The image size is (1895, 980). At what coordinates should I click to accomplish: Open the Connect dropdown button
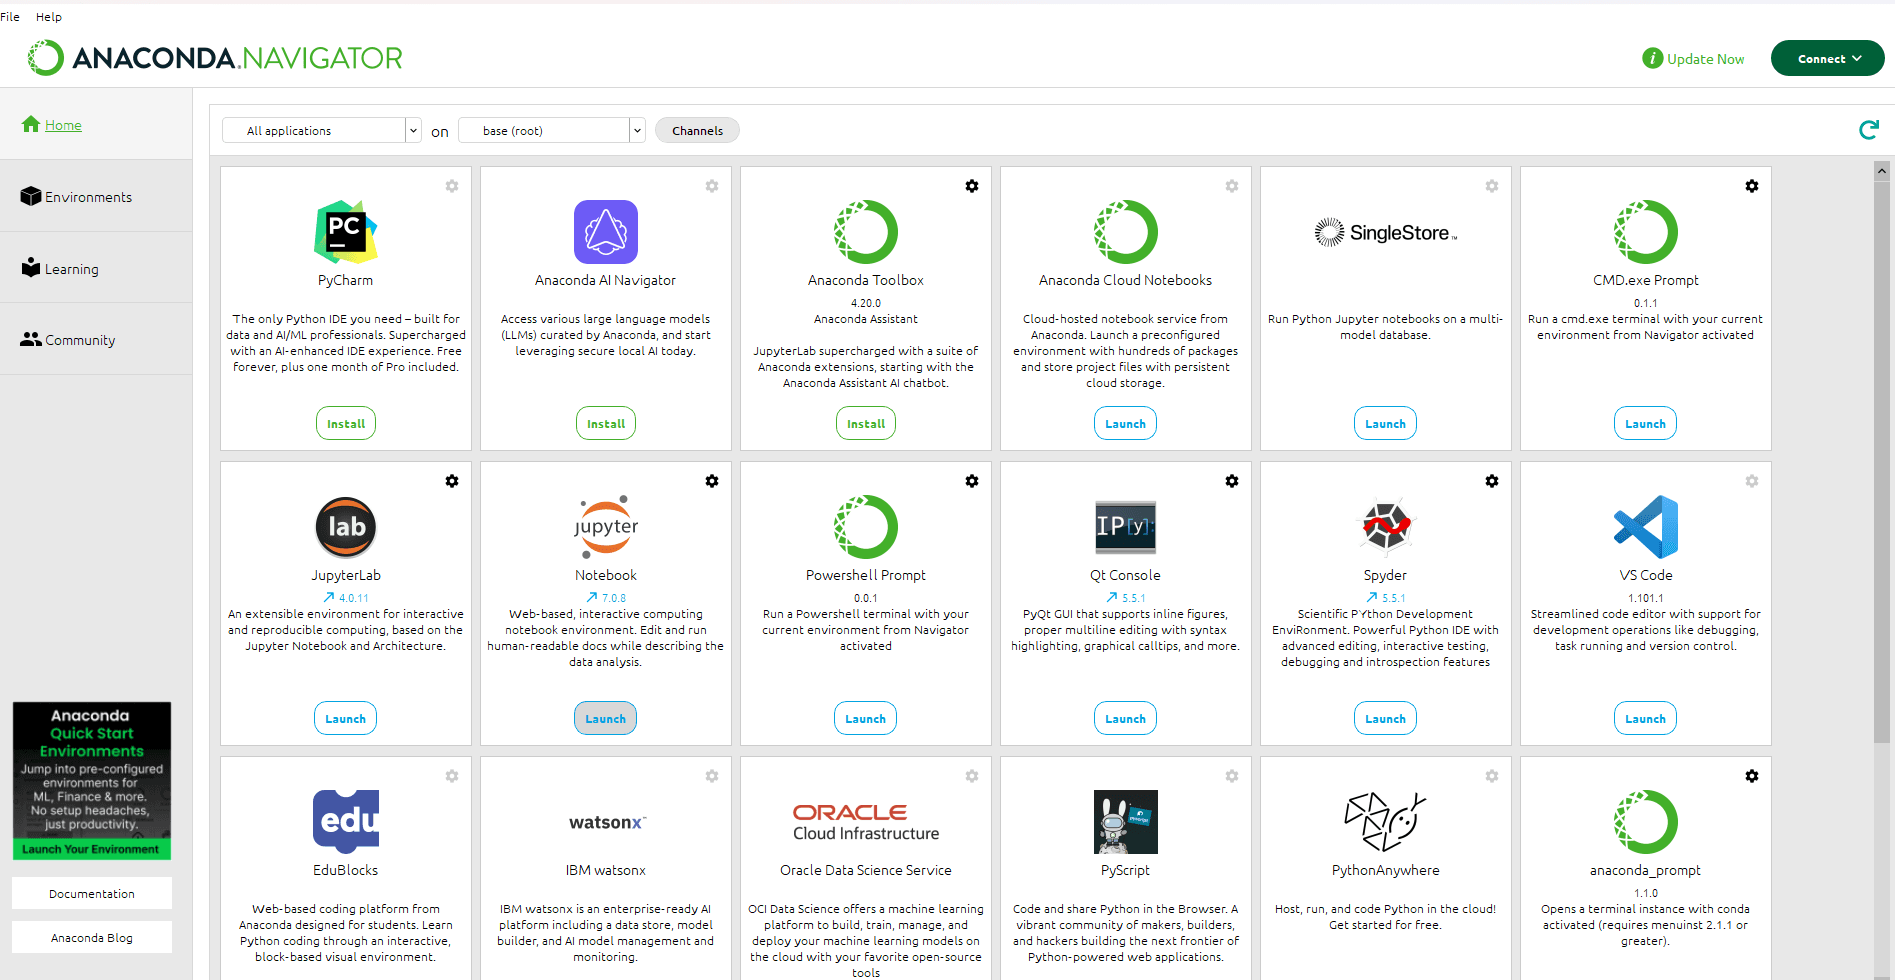1828,58
